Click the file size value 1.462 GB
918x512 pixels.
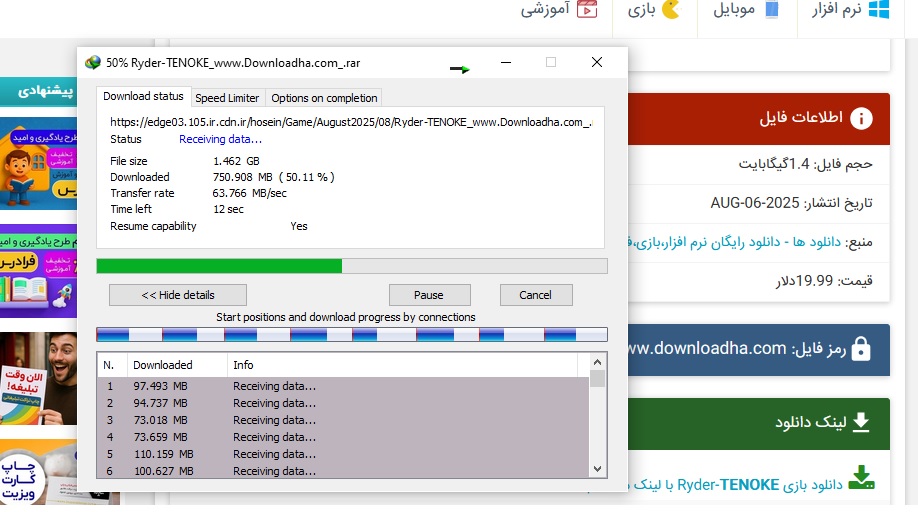click(236, 161)
